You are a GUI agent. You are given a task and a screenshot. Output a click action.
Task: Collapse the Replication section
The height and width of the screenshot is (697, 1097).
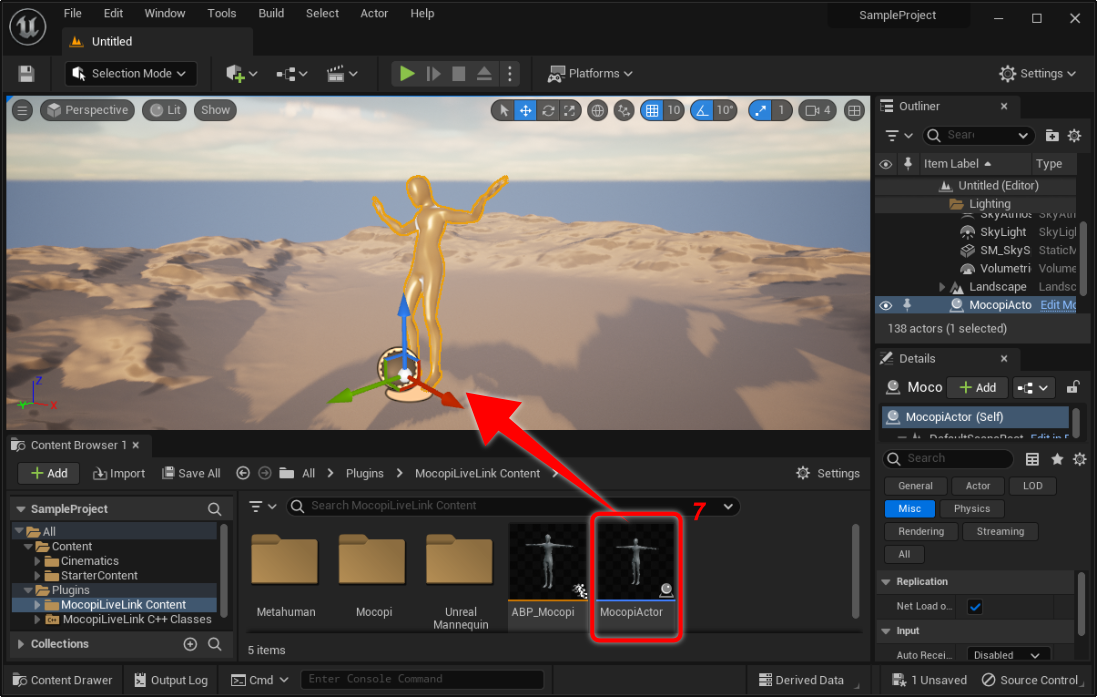coord(886,581)
